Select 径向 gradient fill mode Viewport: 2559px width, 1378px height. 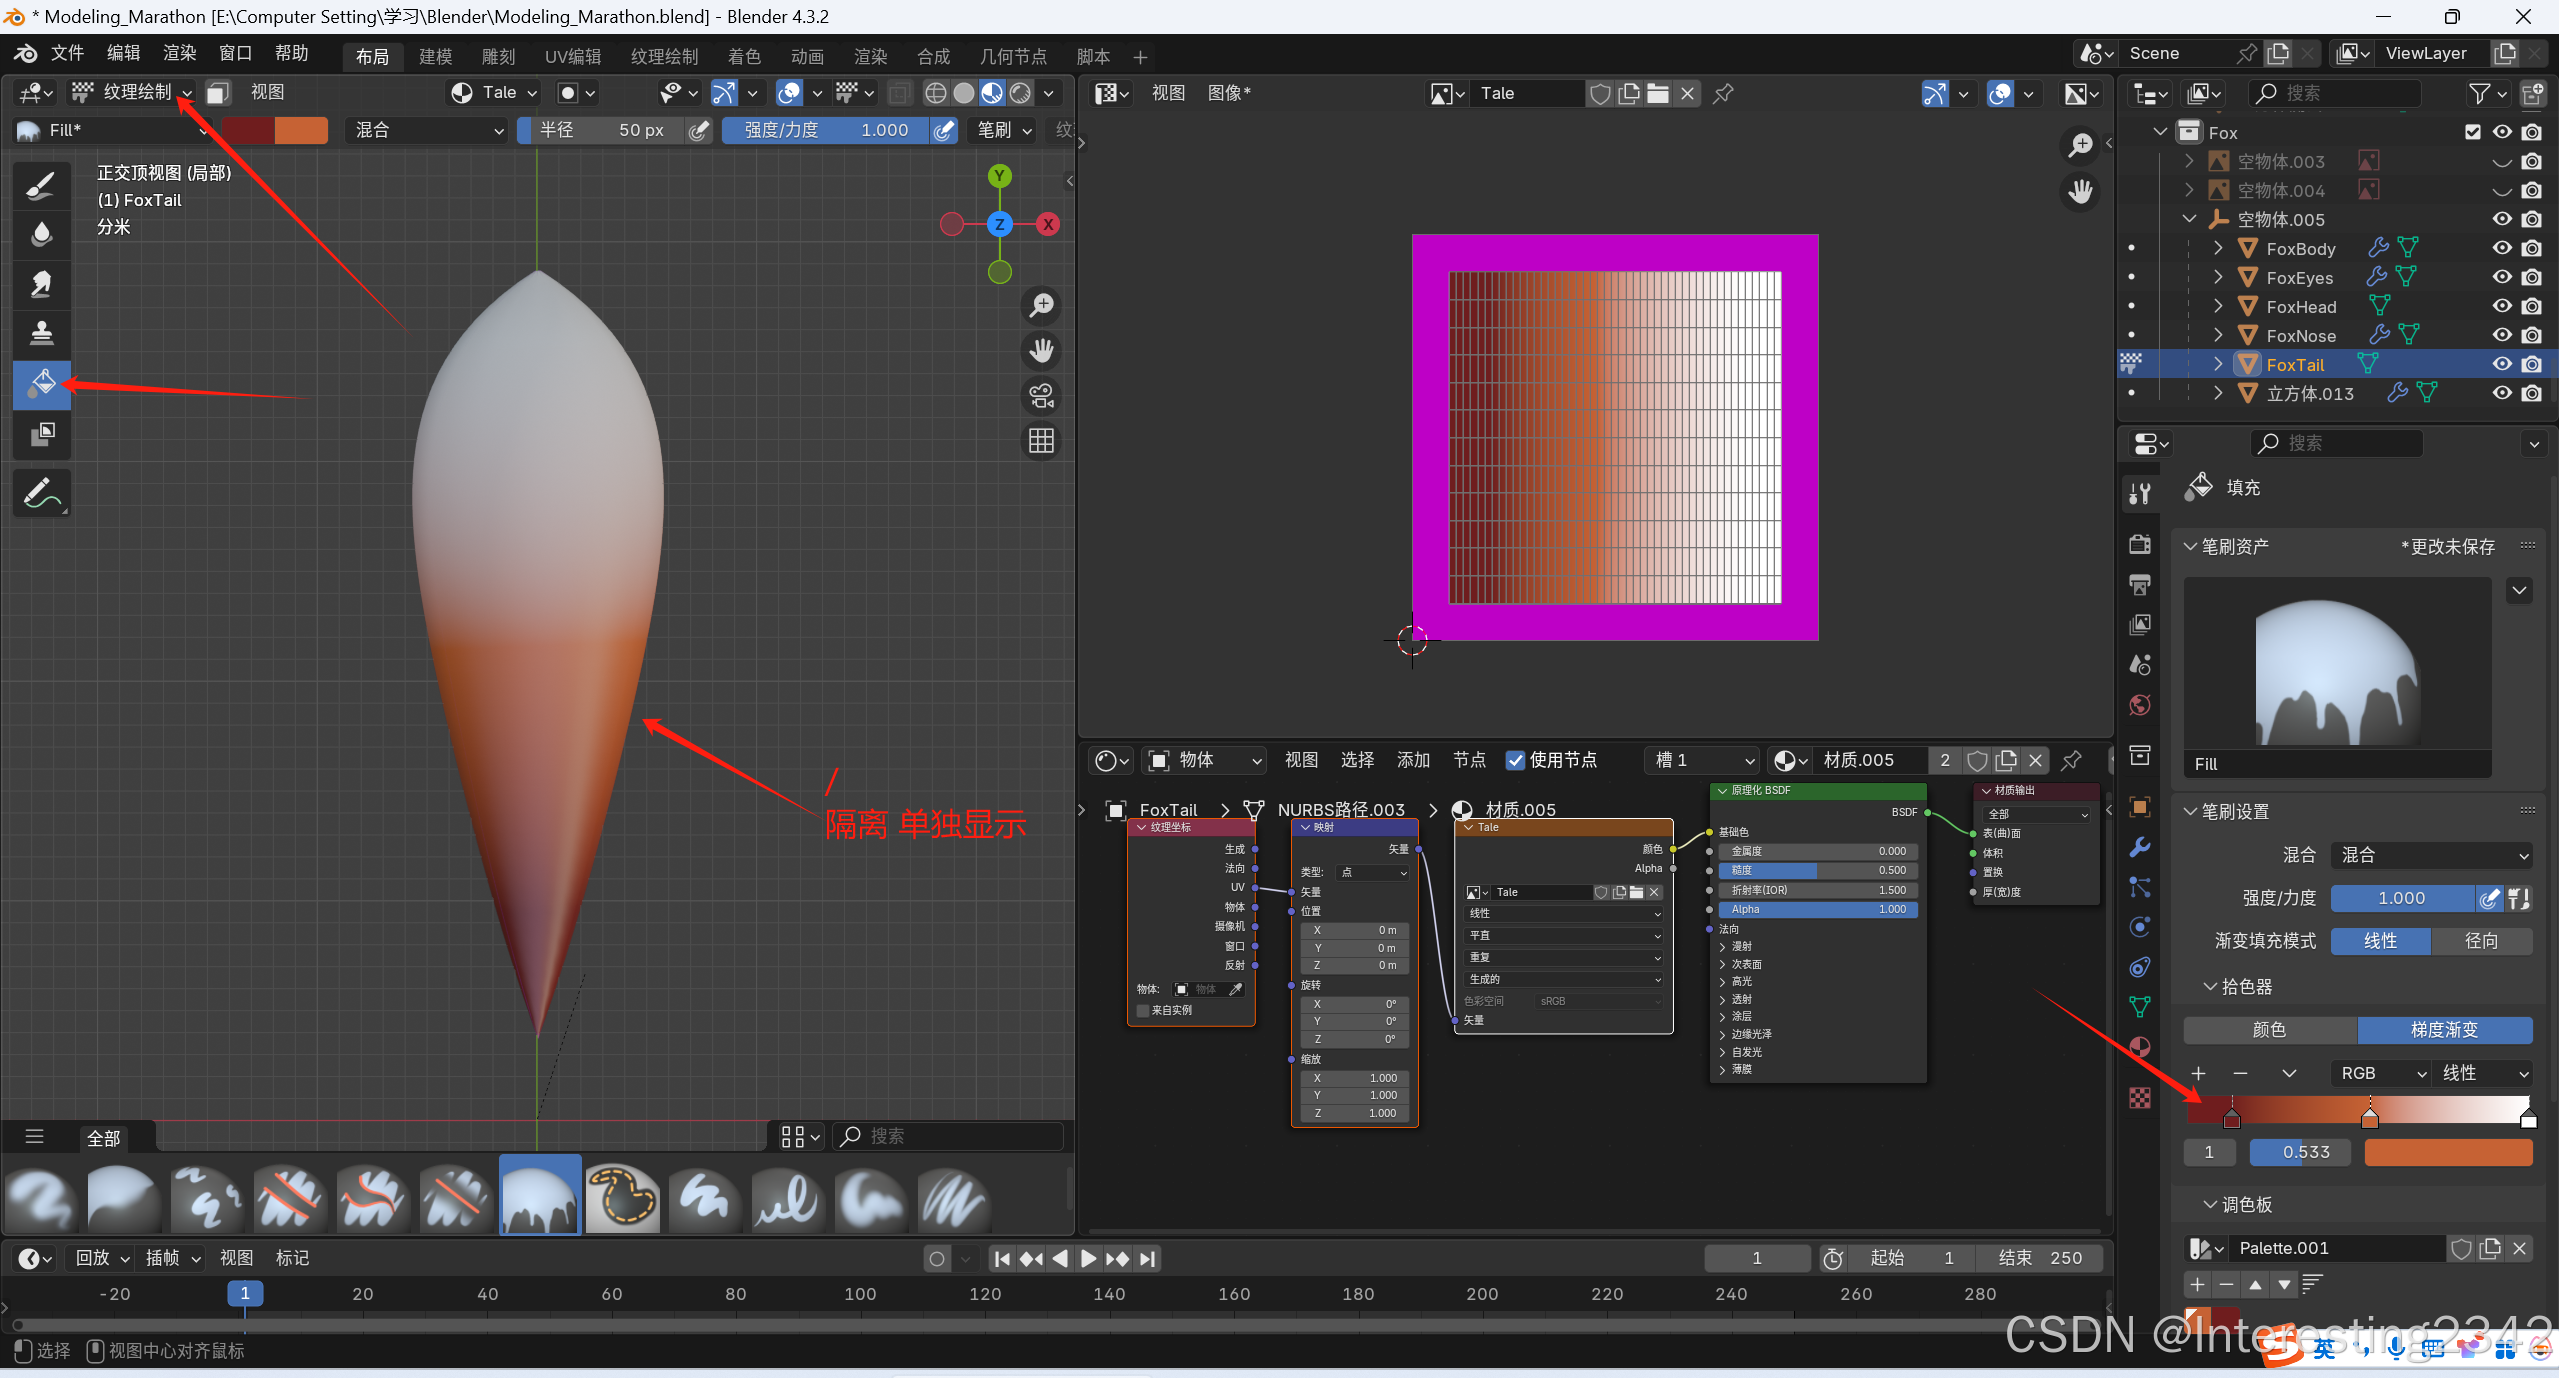[2480, 940]
